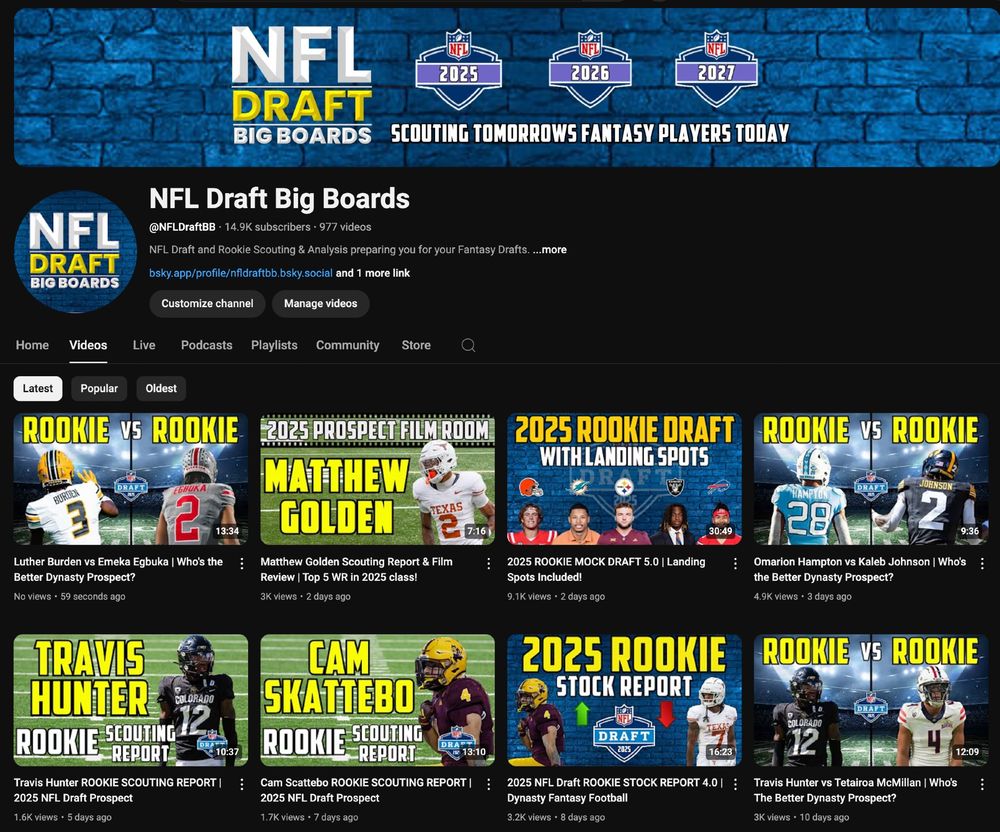
Task: Open options menu for Matthew Golden Scouting Report video
Action: (x=489, y=564)
